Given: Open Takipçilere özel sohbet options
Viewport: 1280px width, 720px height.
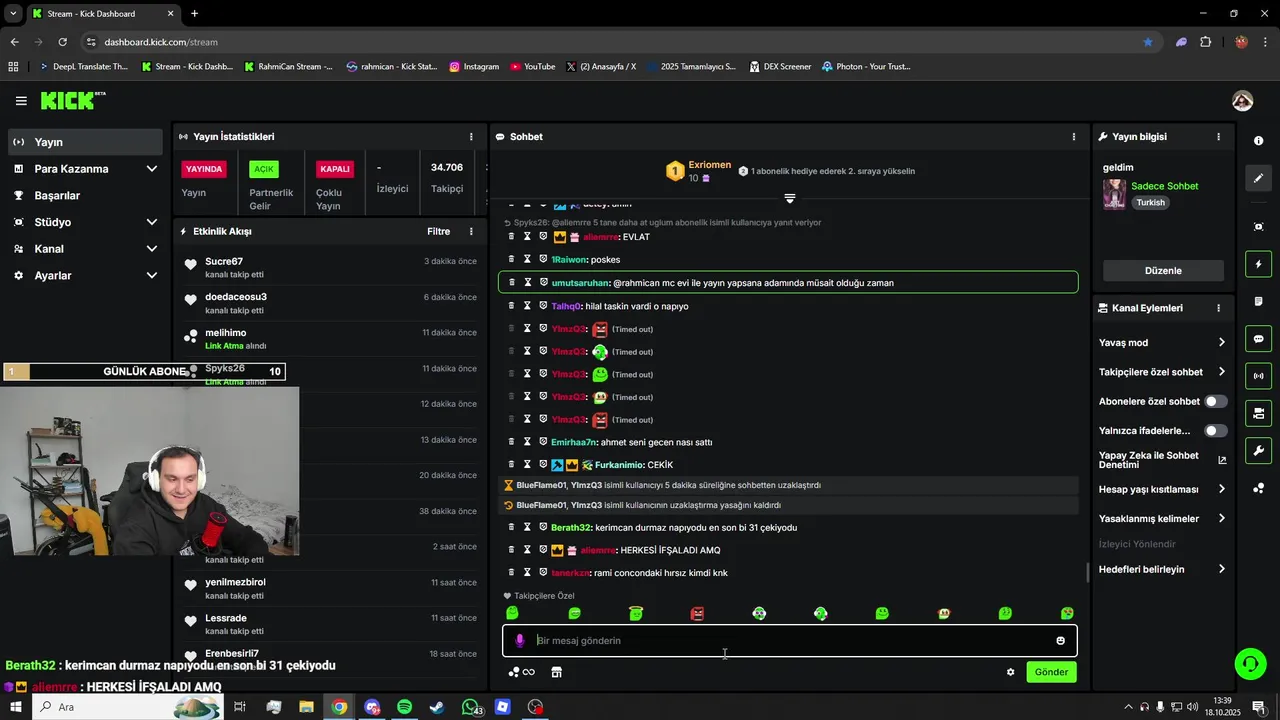Looking at the screenshot, I should click(x=1162, y=372).
